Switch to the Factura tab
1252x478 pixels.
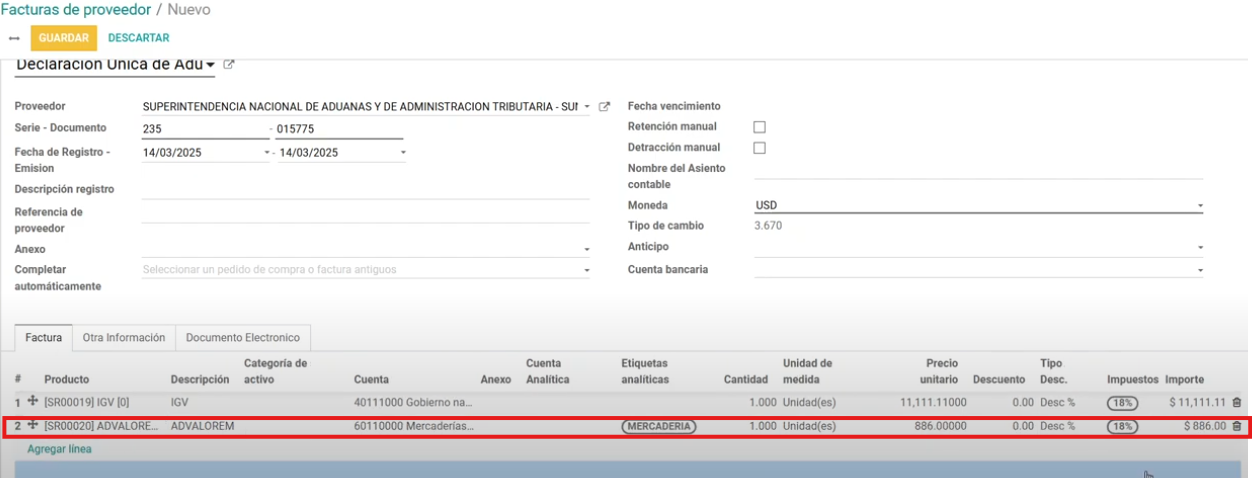44,338
